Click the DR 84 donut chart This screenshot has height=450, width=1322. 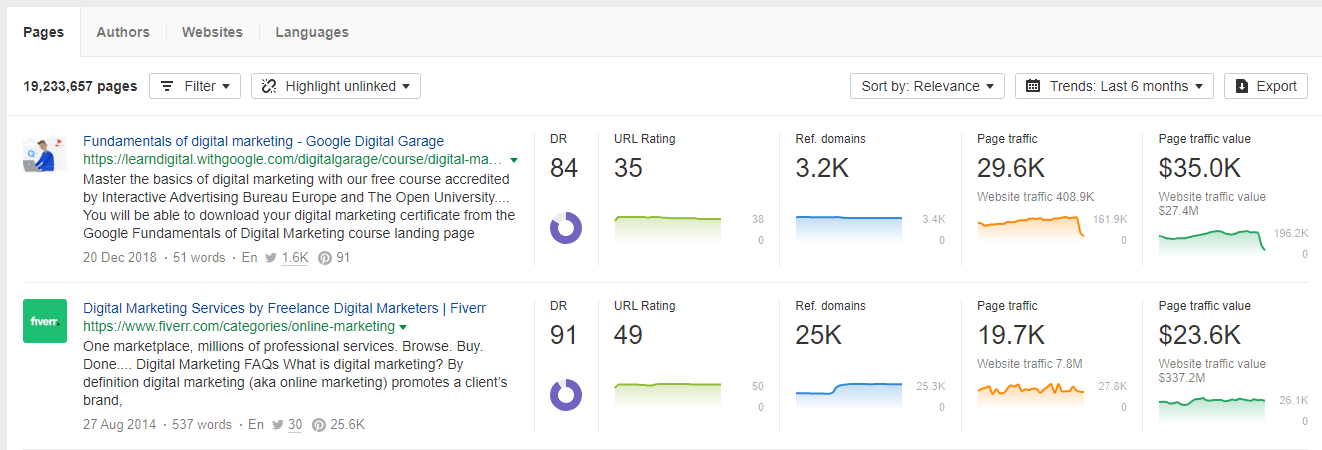point(566,227)
